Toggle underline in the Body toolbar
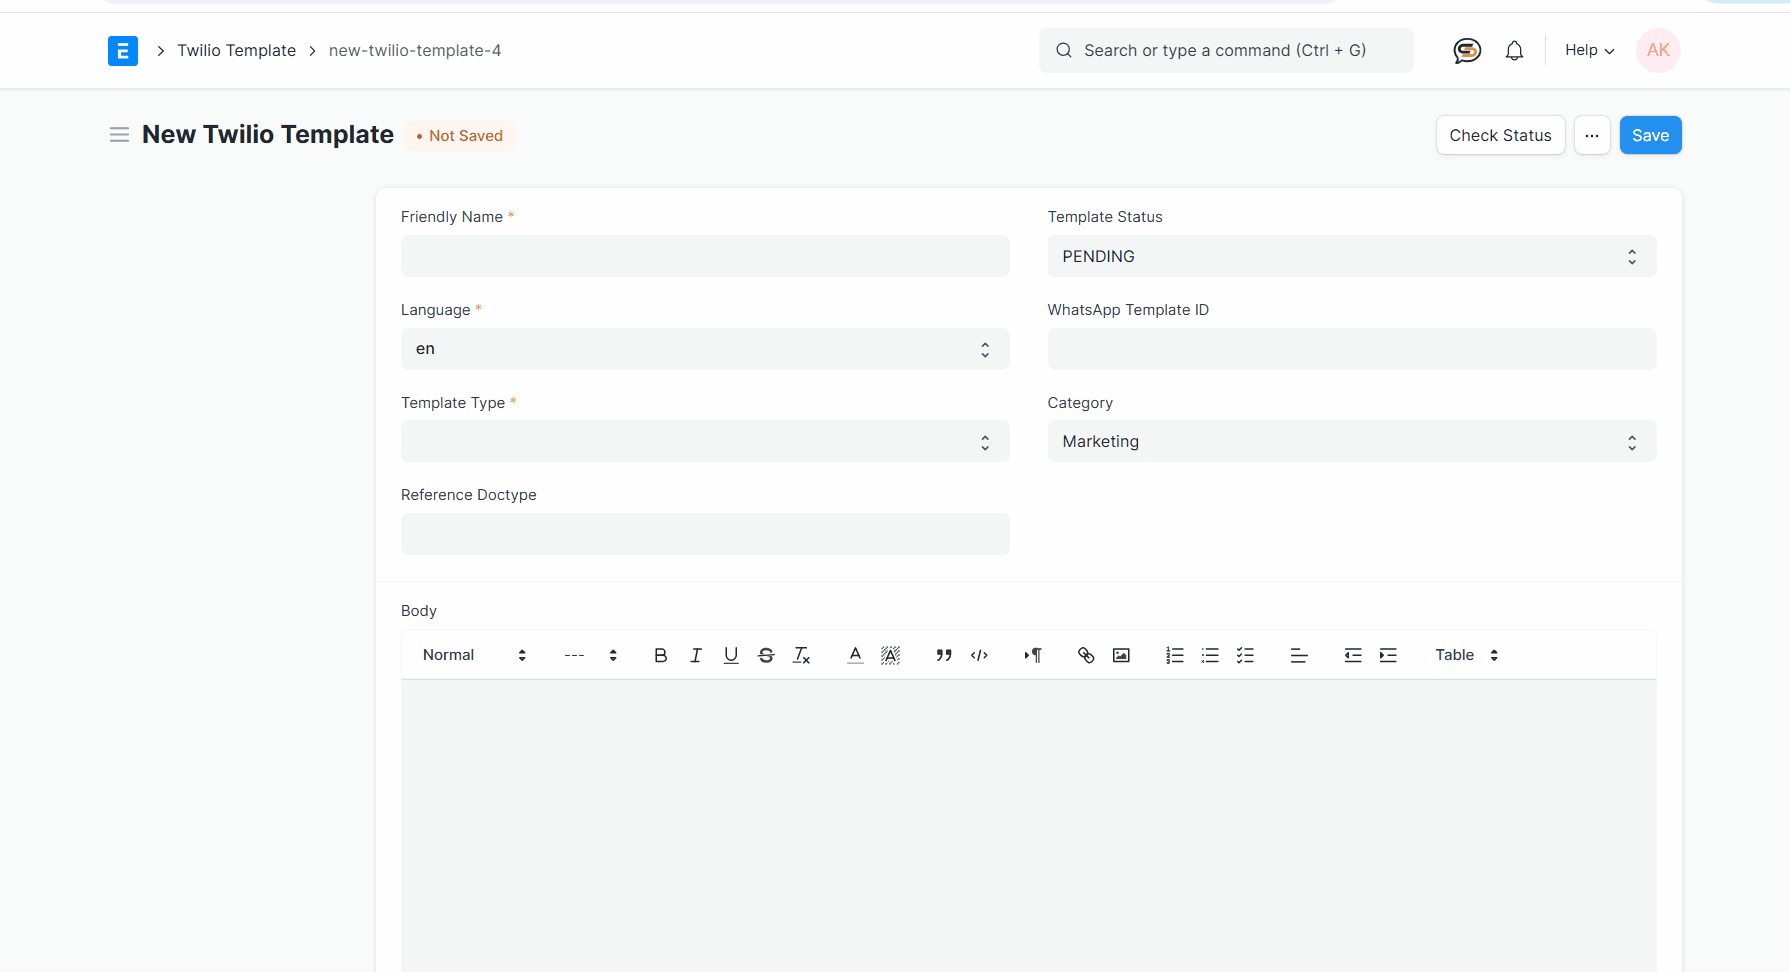The height and width of the screenshot is (972, 1790). click(x=731, y=655)
